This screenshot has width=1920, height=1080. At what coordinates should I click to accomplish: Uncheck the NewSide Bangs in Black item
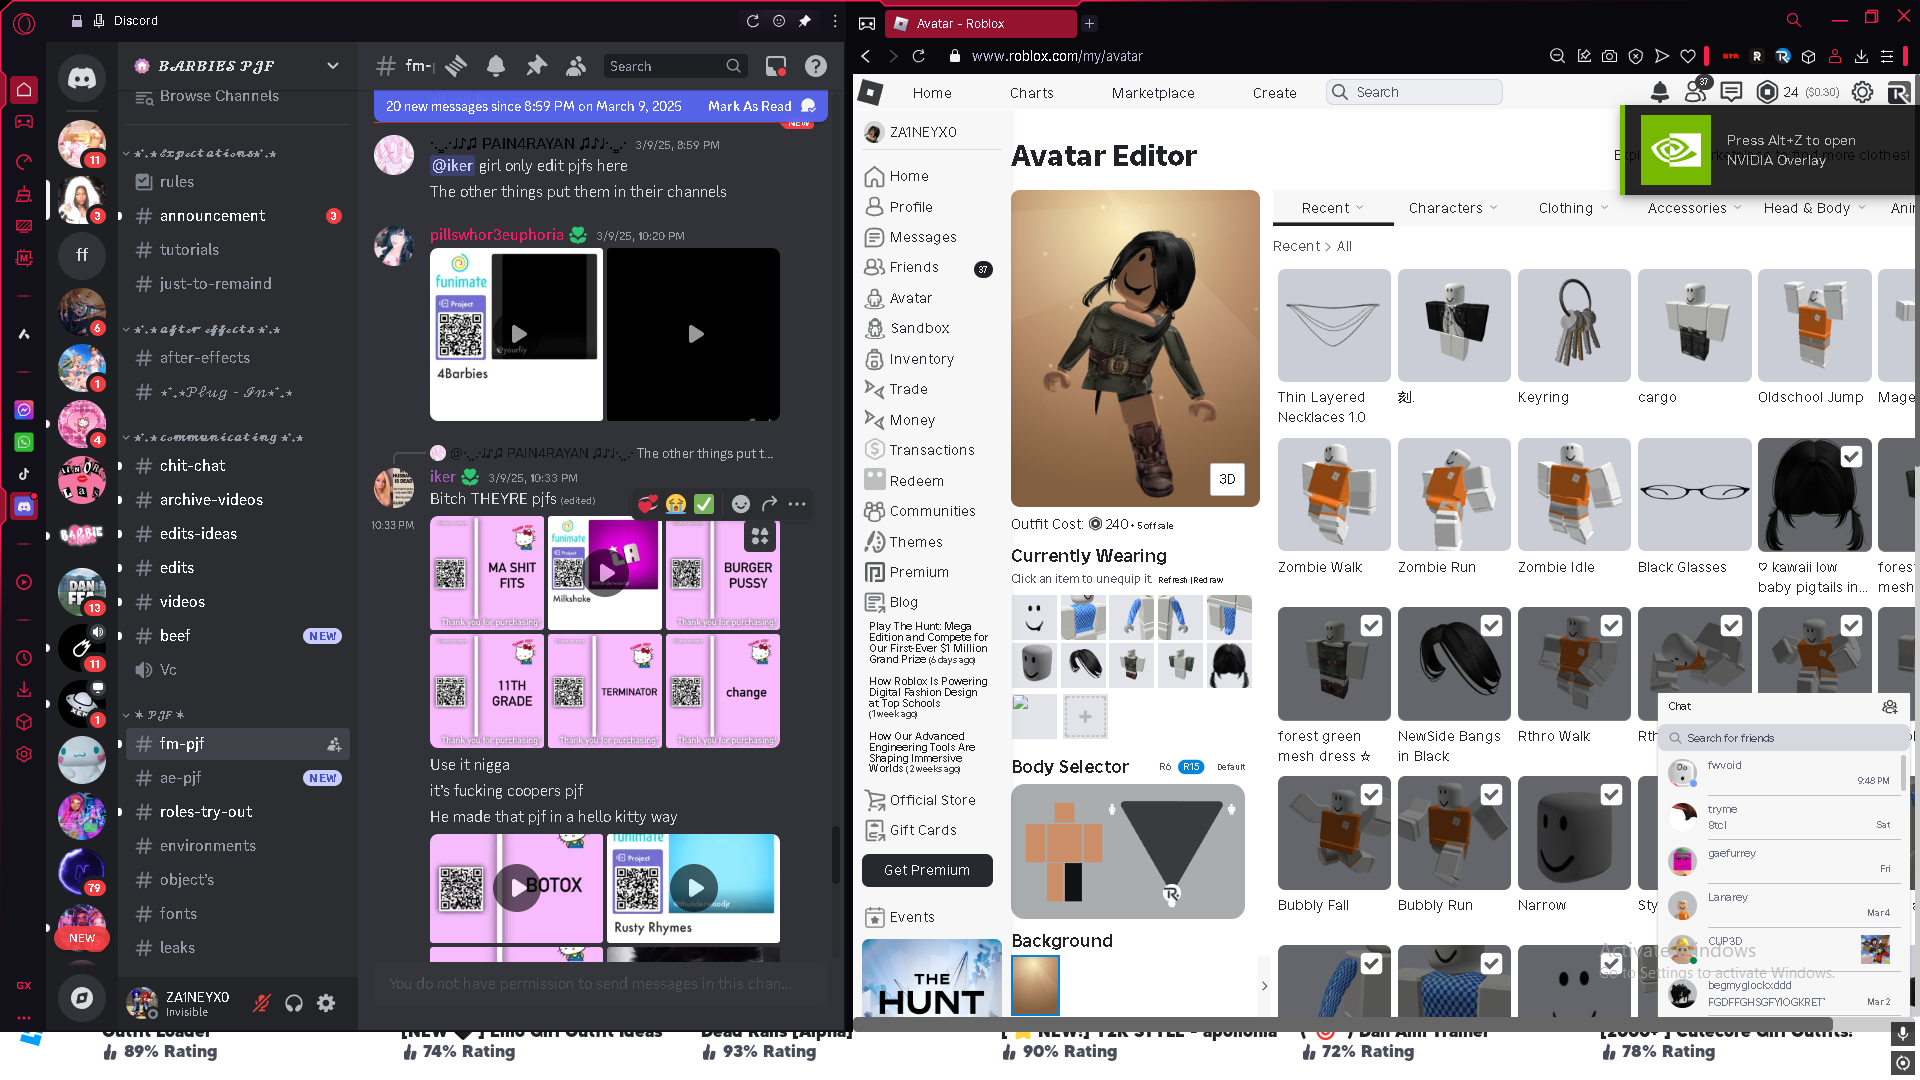click(x=1491, y=626)
